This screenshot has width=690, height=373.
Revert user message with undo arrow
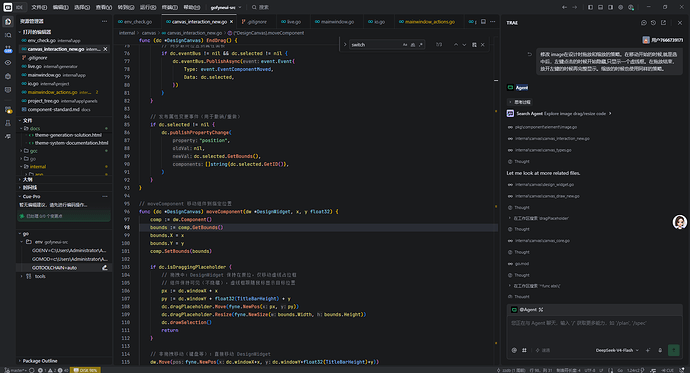click(x=529, y=55)
